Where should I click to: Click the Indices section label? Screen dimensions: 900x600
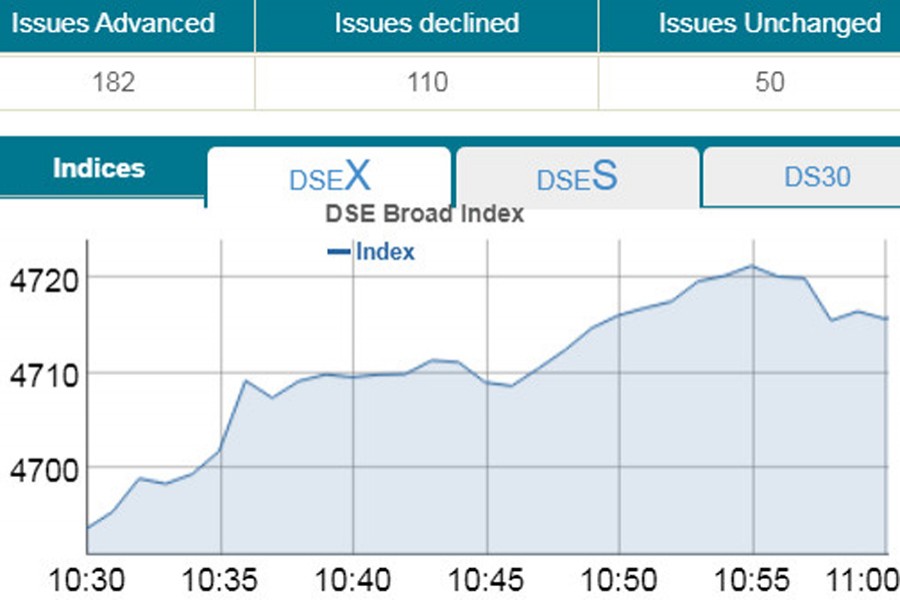(99, 169)
